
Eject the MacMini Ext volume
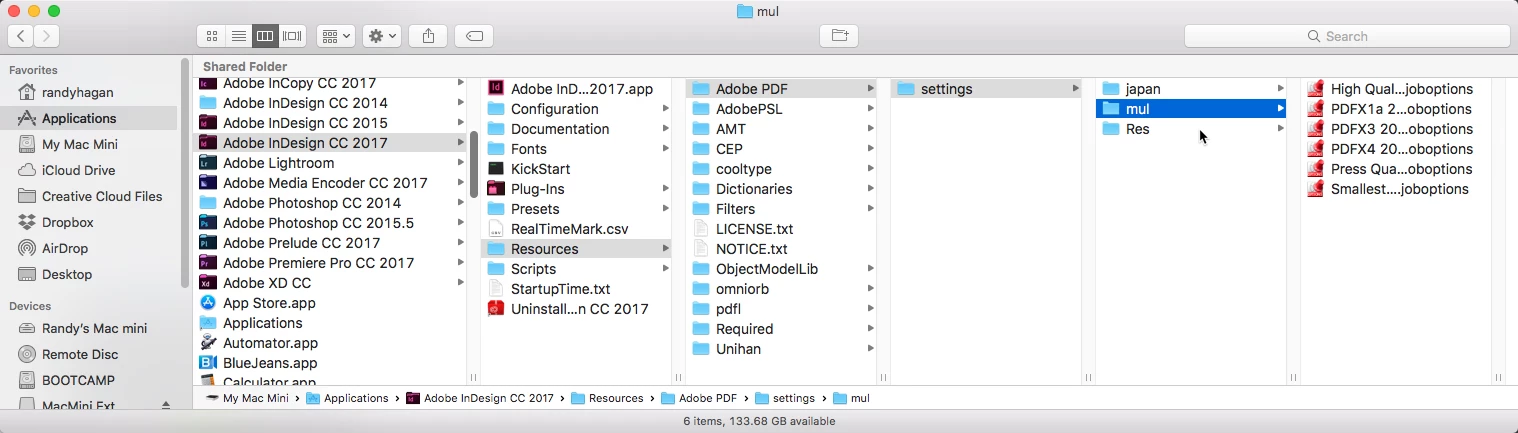[x=165, y=405]
